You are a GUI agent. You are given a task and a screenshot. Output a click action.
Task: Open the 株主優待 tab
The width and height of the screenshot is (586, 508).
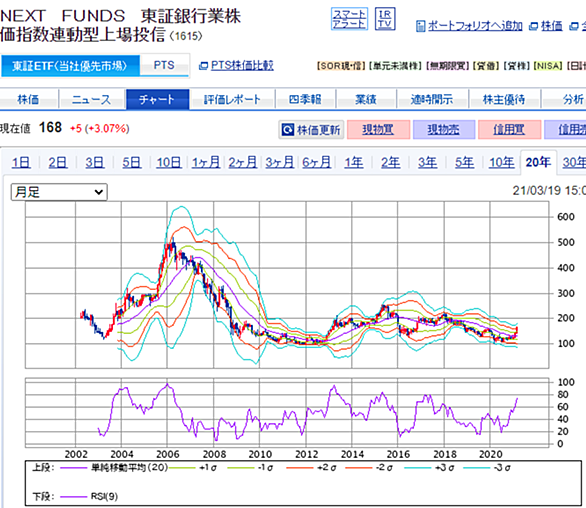coord(504,99)
